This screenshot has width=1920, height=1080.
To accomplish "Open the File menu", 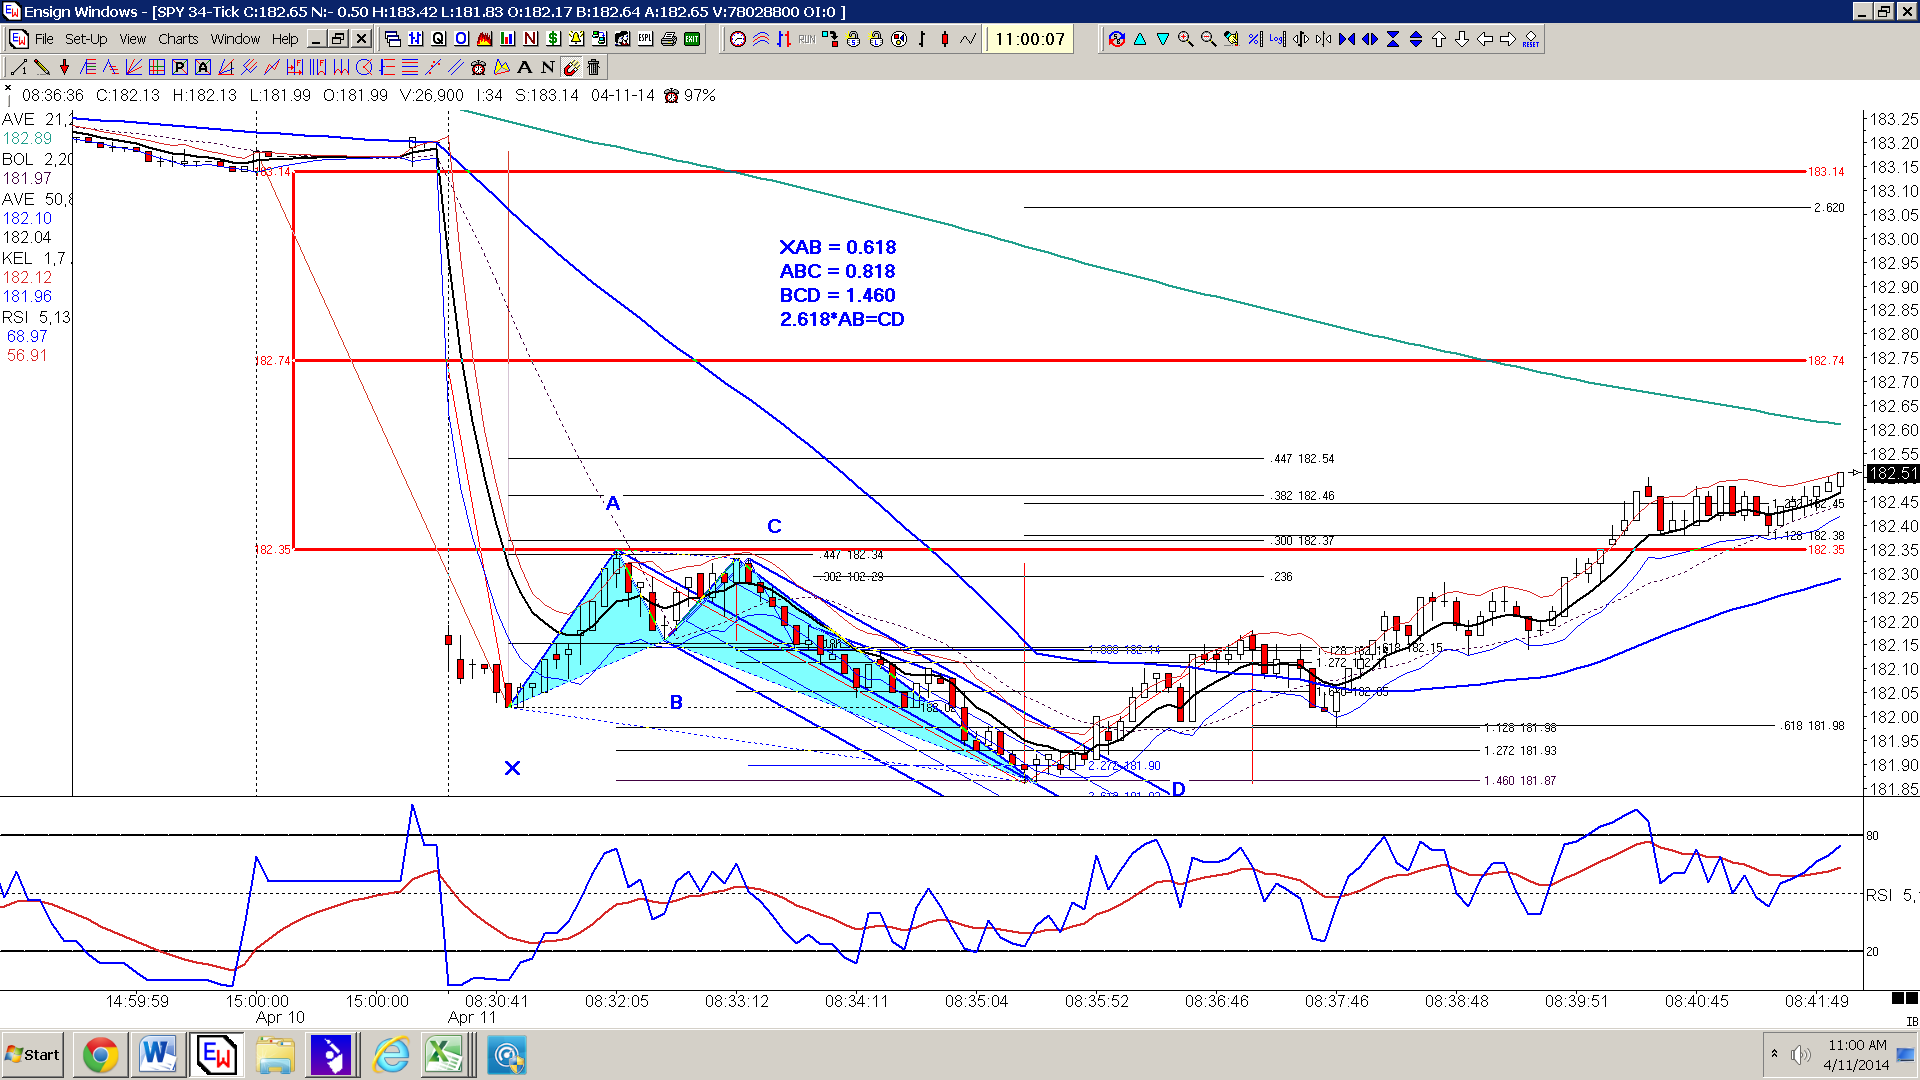I will click(x=44, y=39).
